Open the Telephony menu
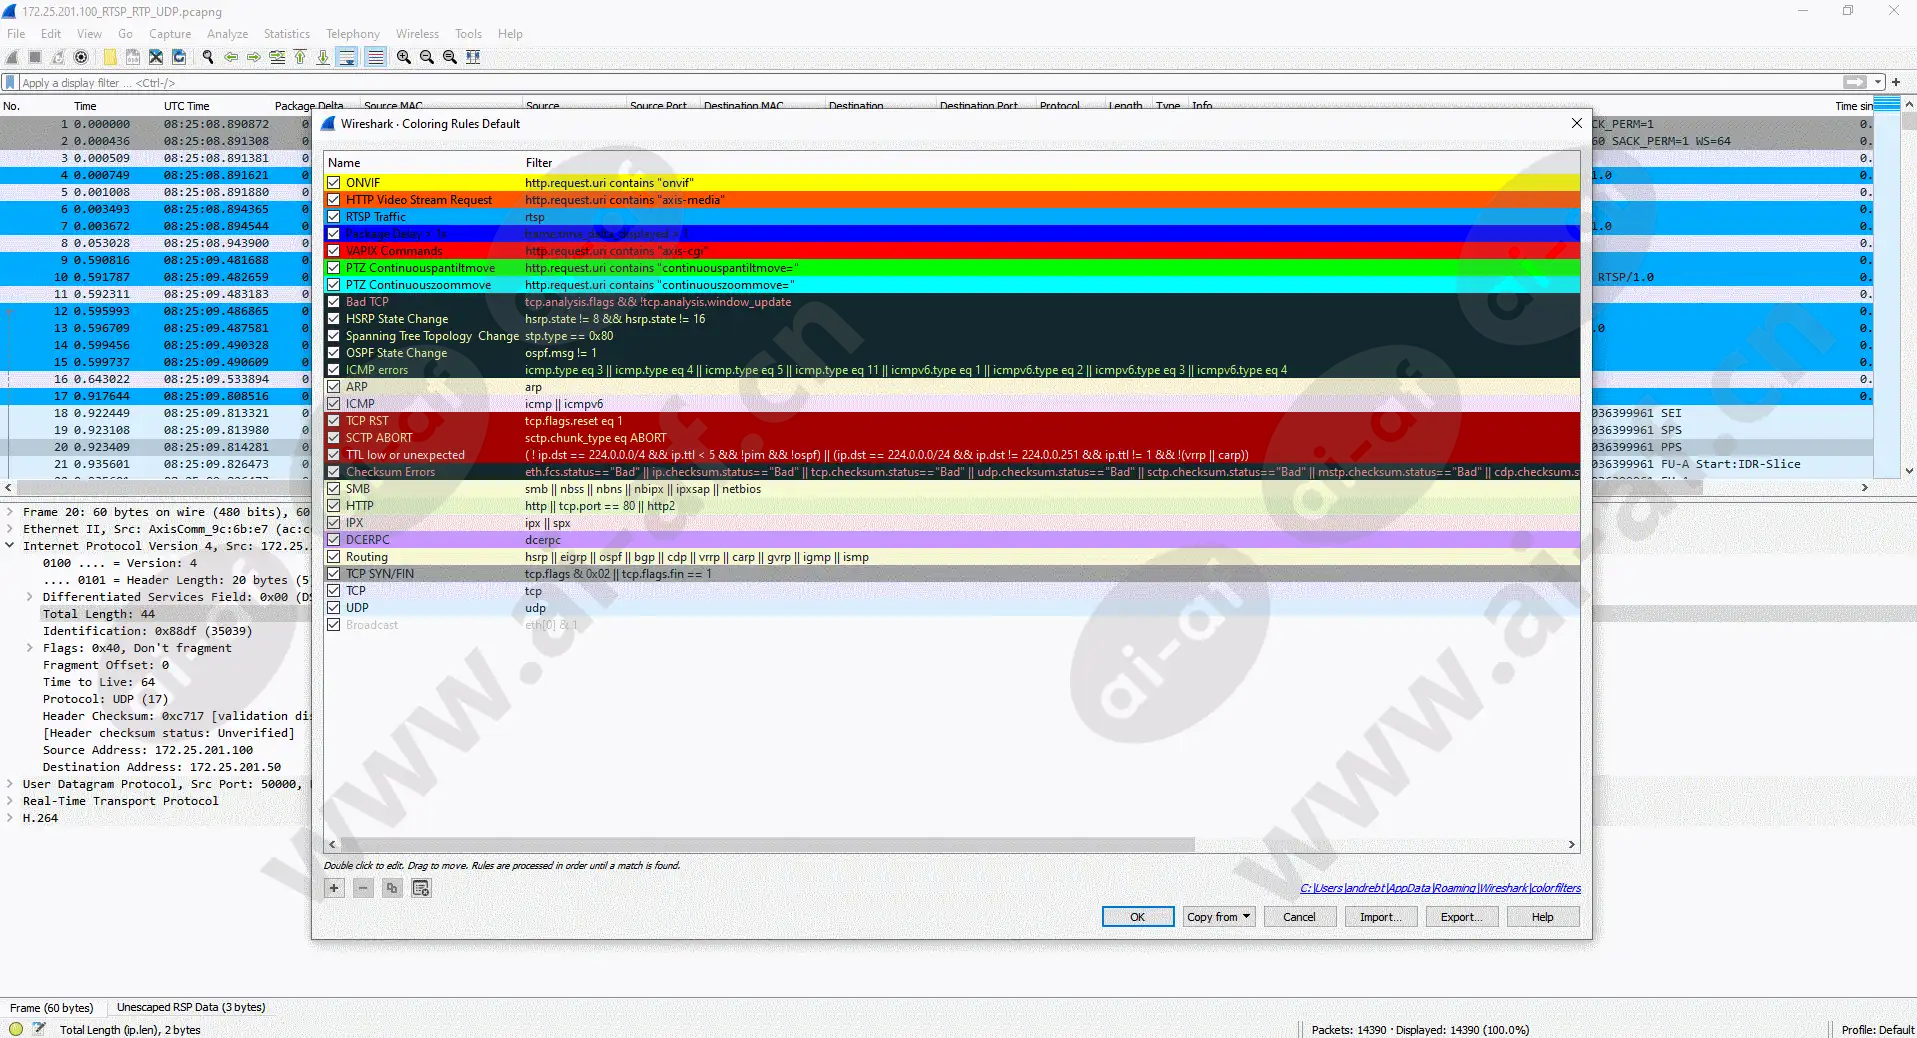This screenshot has width=1917, height=1038. [353, 34]
